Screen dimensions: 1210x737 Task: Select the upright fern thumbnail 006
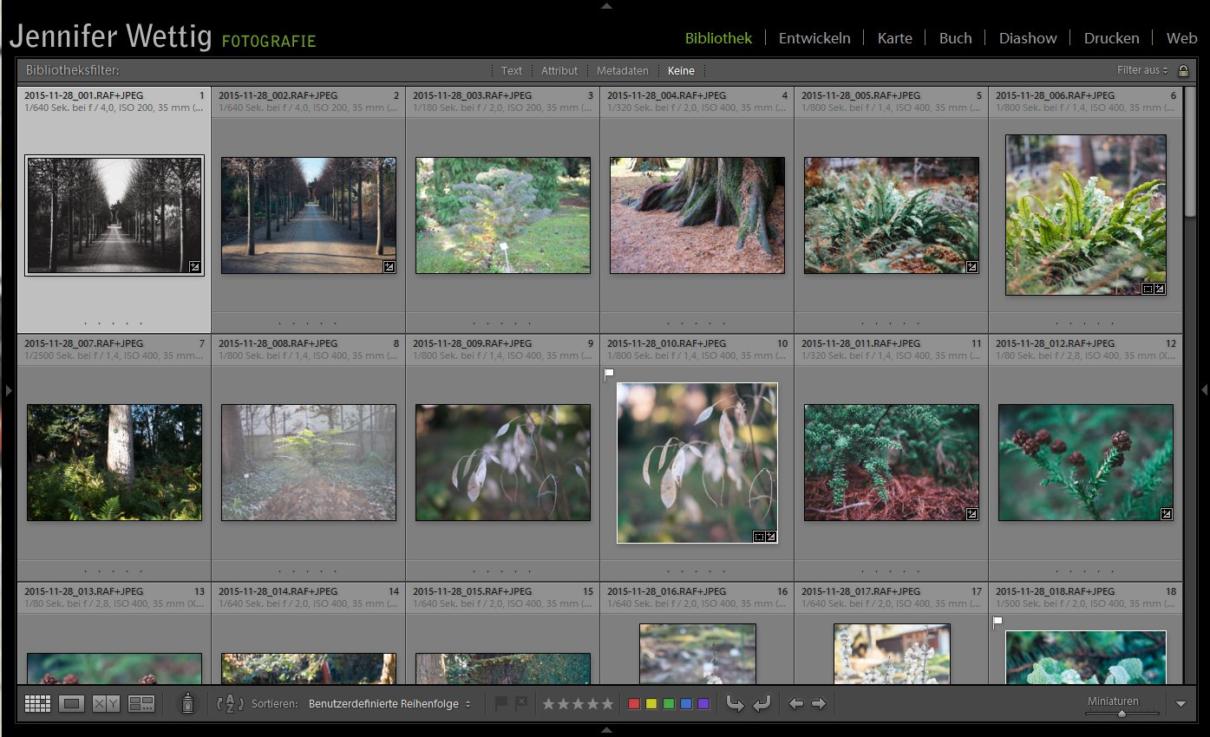[x=1086, y=215]
